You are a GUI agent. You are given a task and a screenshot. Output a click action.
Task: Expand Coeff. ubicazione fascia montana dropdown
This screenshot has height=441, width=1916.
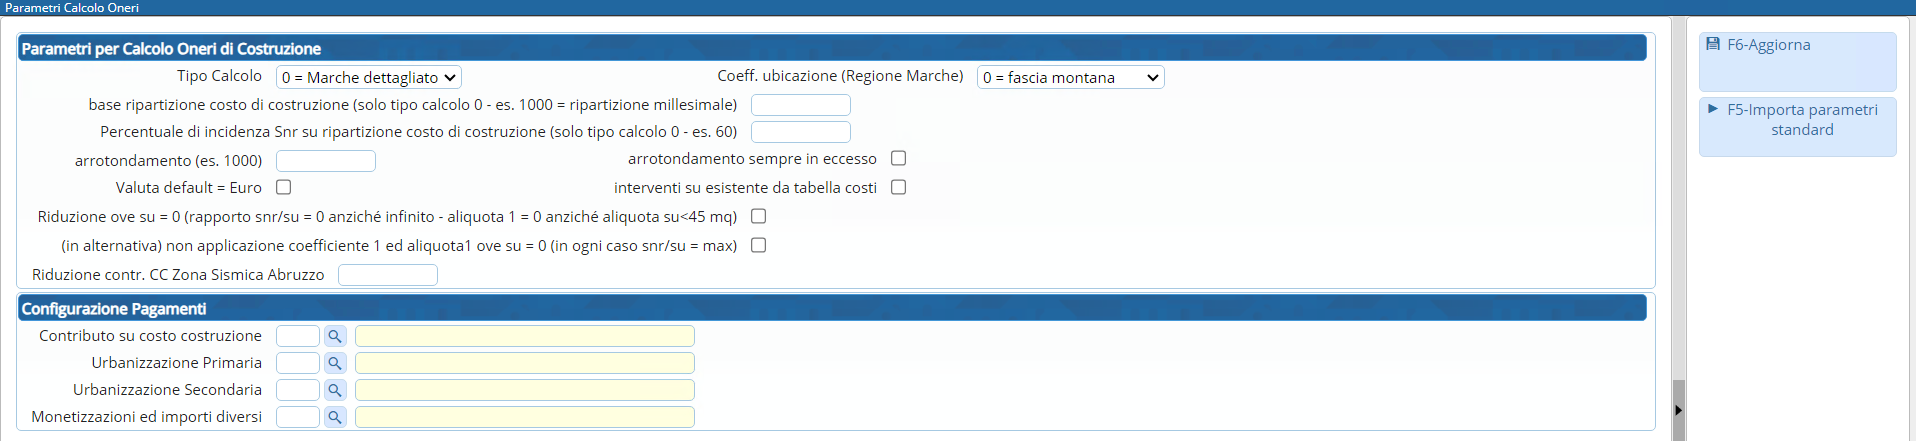pos(1070,77)
